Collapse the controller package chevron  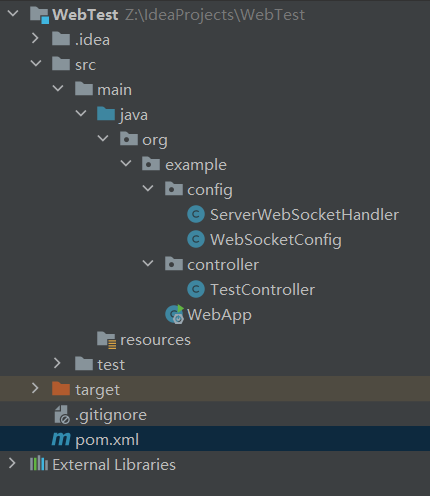(x=148, y=263)
